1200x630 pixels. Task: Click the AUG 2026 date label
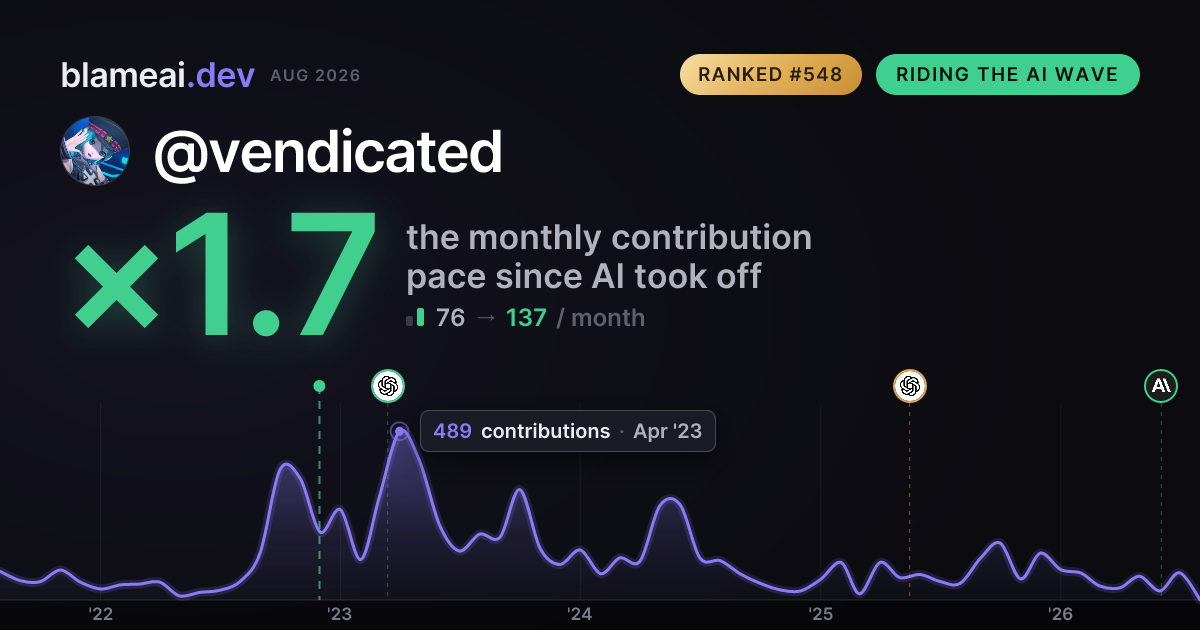315,76
